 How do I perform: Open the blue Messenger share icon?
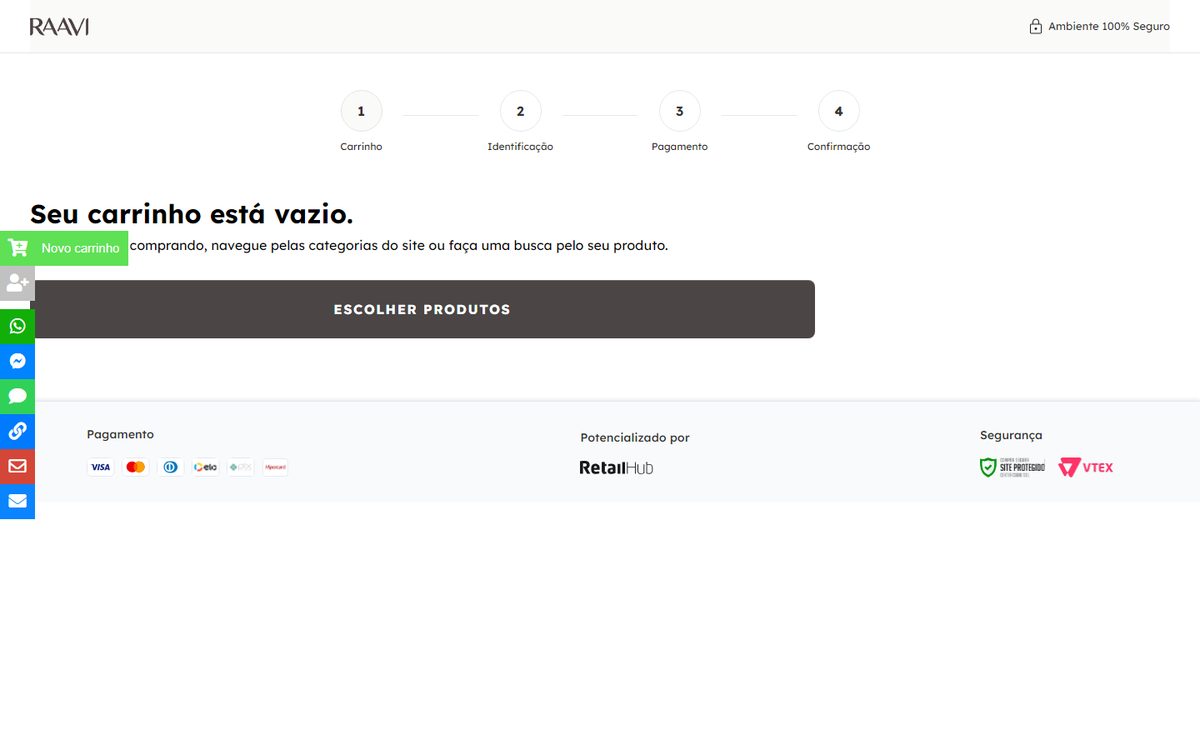click(17, 361)
